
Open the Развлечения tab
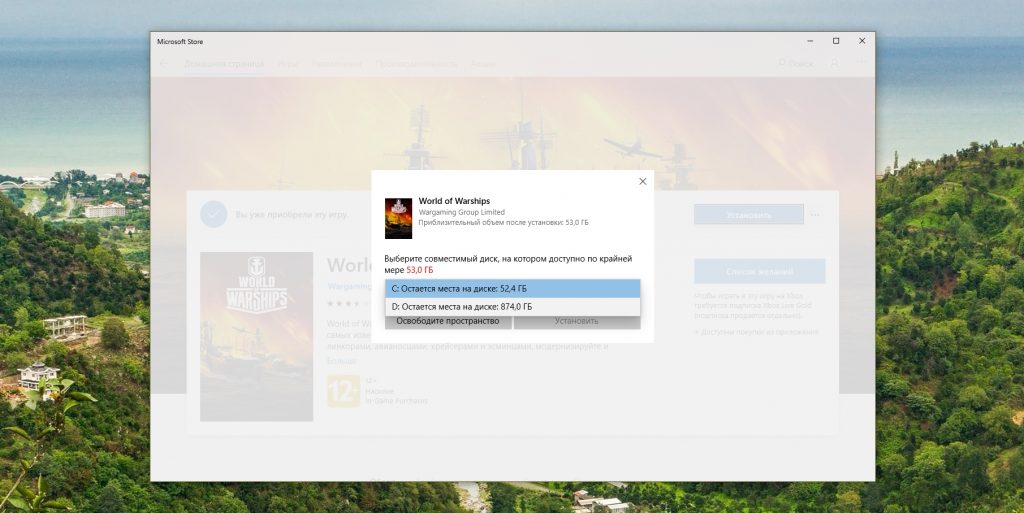[336, 64]
